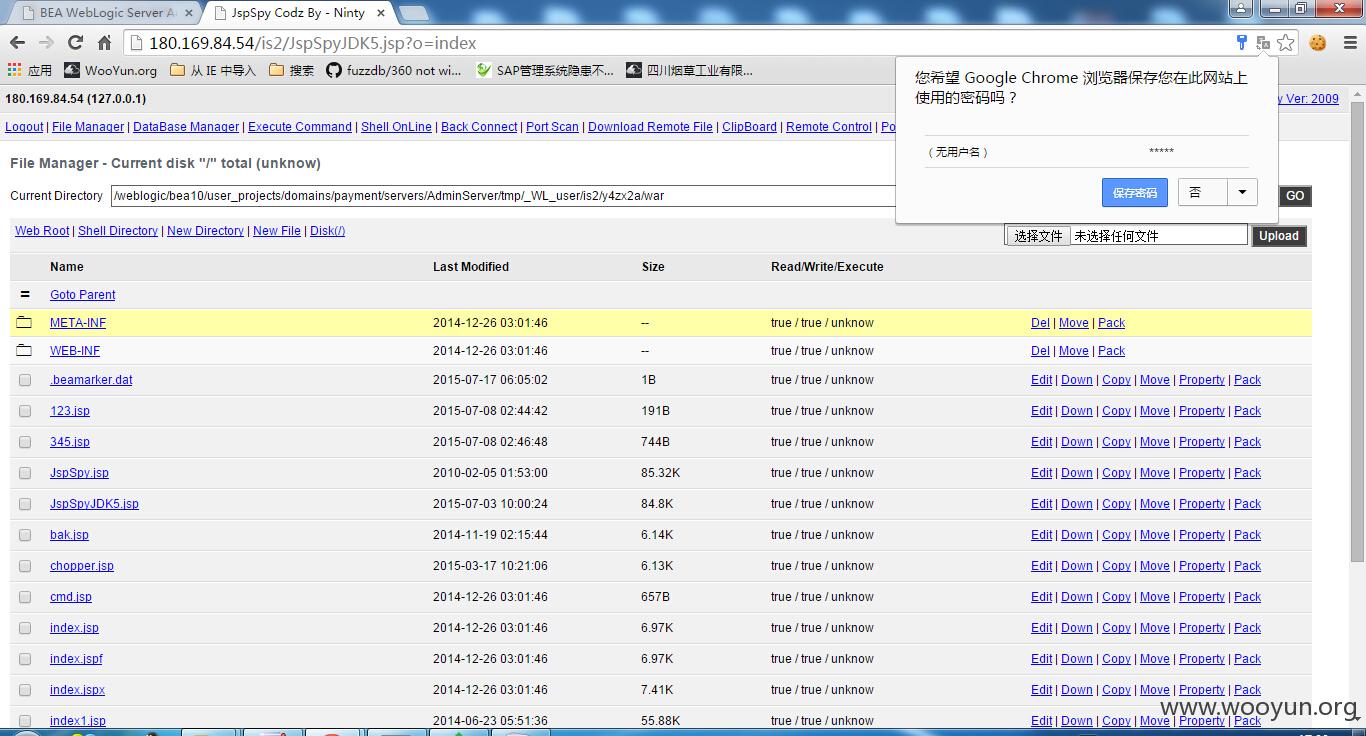1366x736 pixels.
Task: View Property of JspSpyJDK5.jsp
Action: [1202, 504]
